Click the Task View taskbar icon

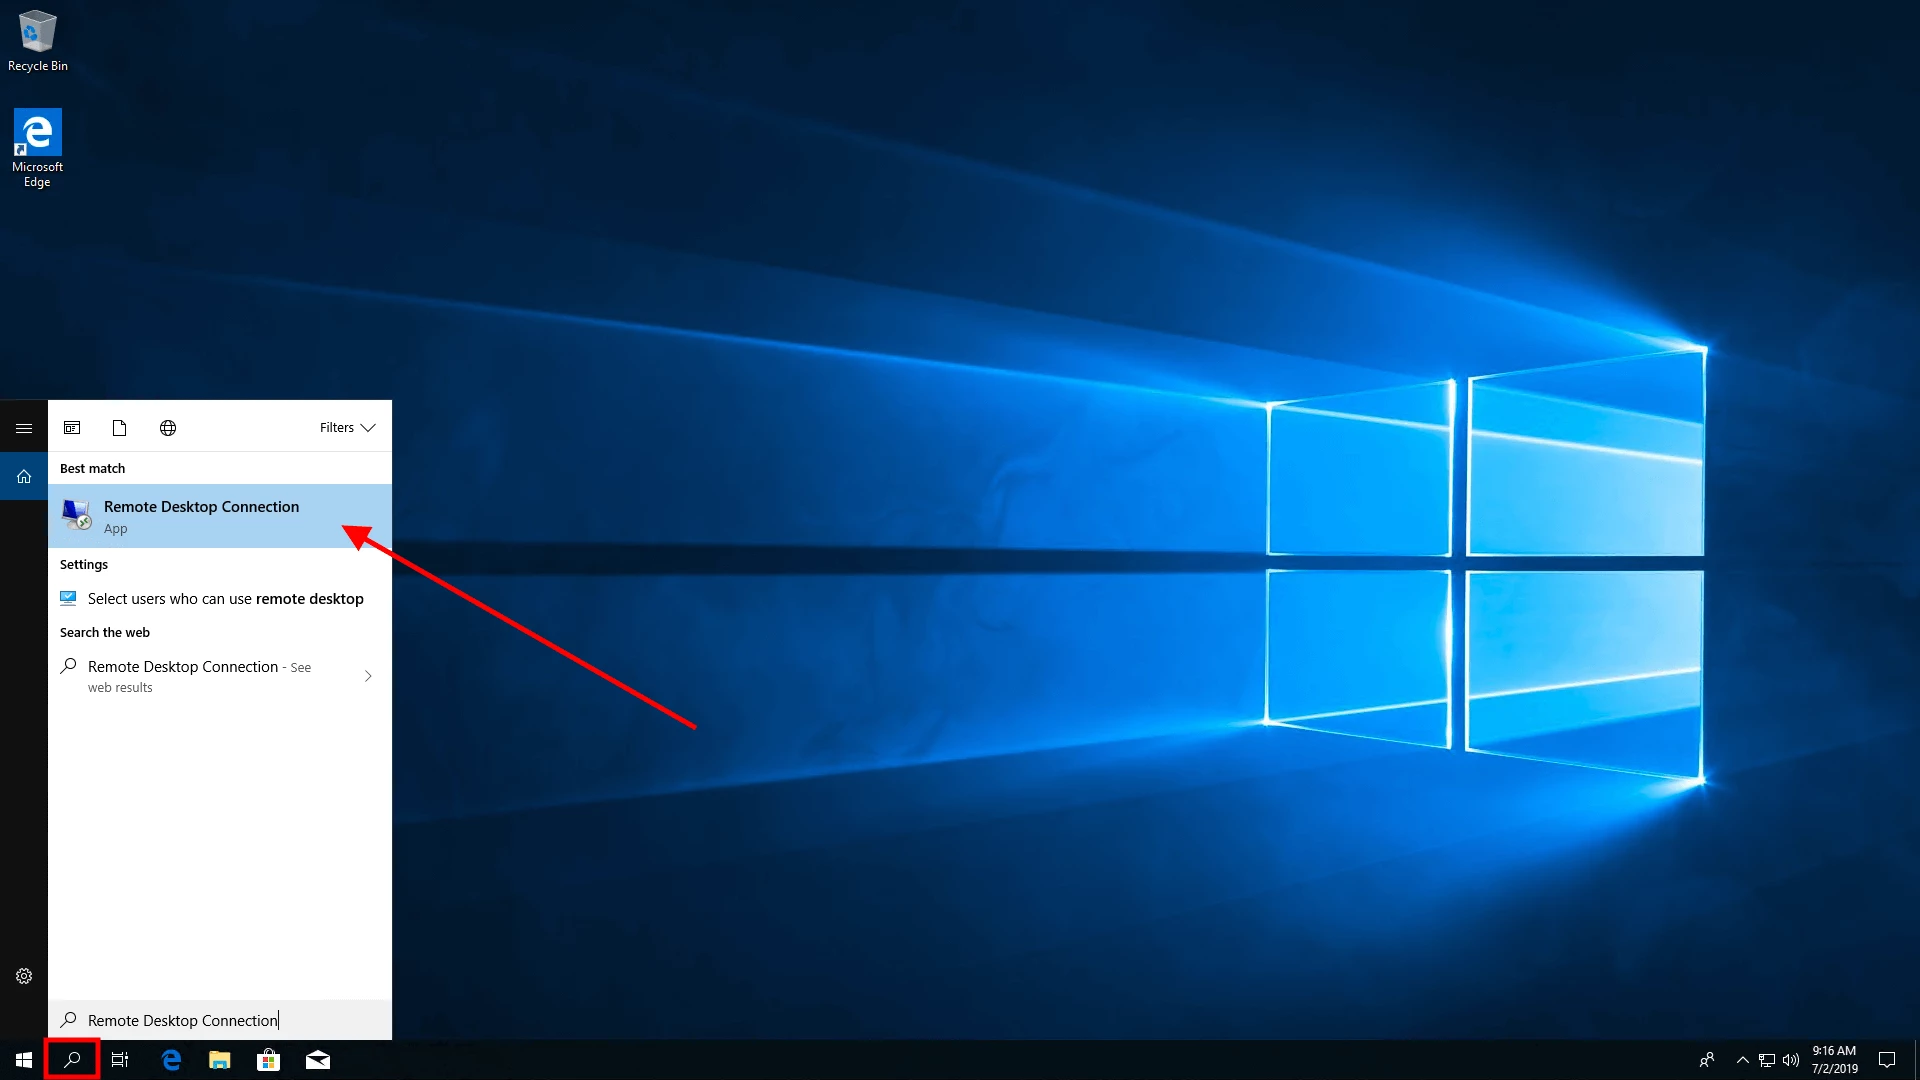[121, 1060]
